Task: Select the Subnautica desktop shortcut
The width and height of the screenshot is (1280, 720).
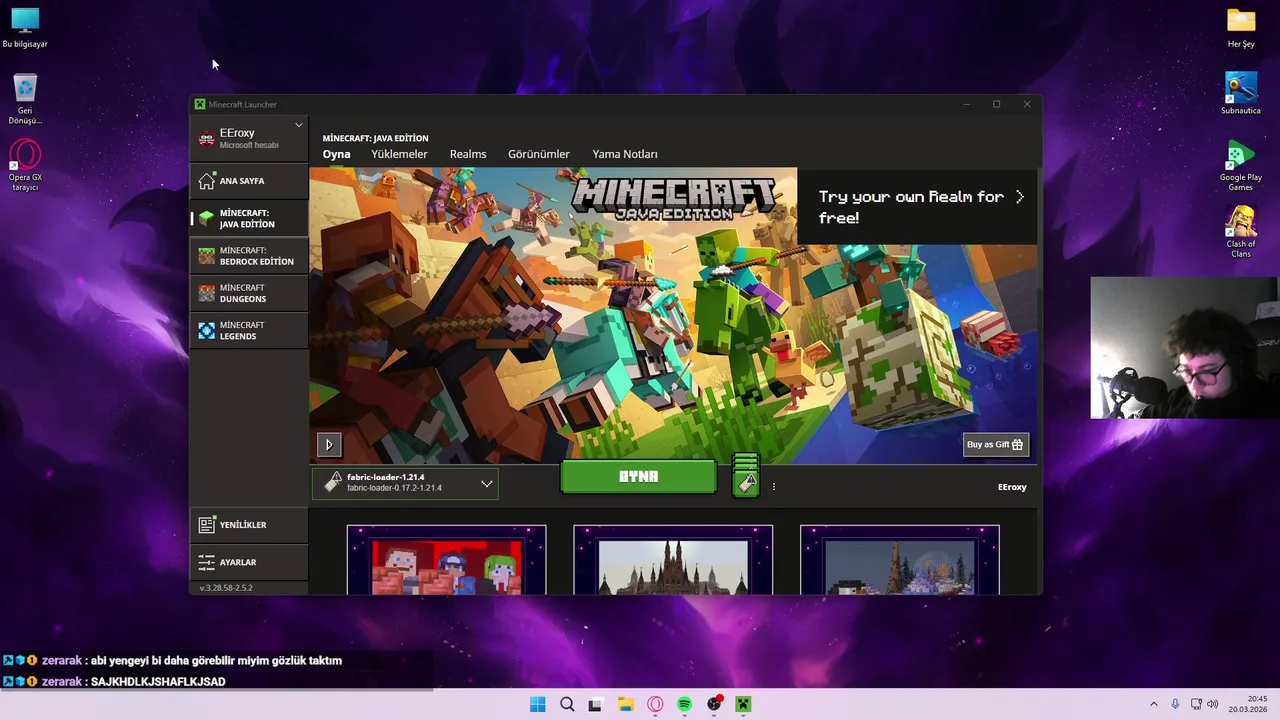Action: click(x=1241, y=94)
